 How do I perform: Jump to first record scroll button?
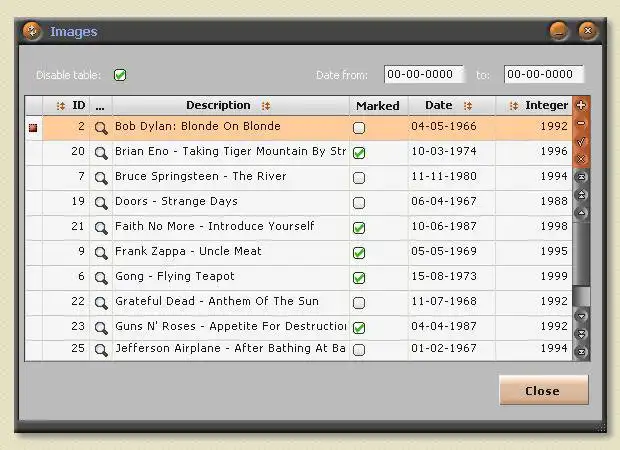point(581,177)
